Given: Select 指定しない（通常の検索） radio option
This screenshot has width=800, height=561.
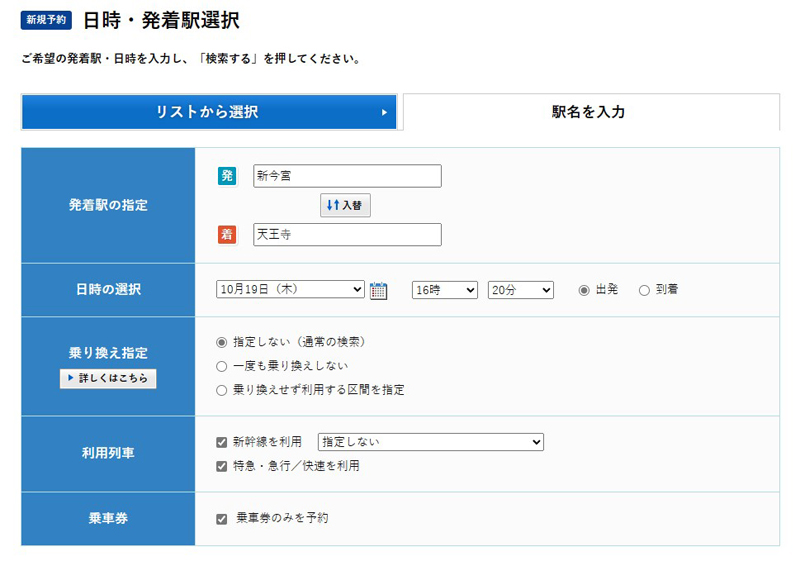Looking at the screenshot, I should (x=221, y=342).
